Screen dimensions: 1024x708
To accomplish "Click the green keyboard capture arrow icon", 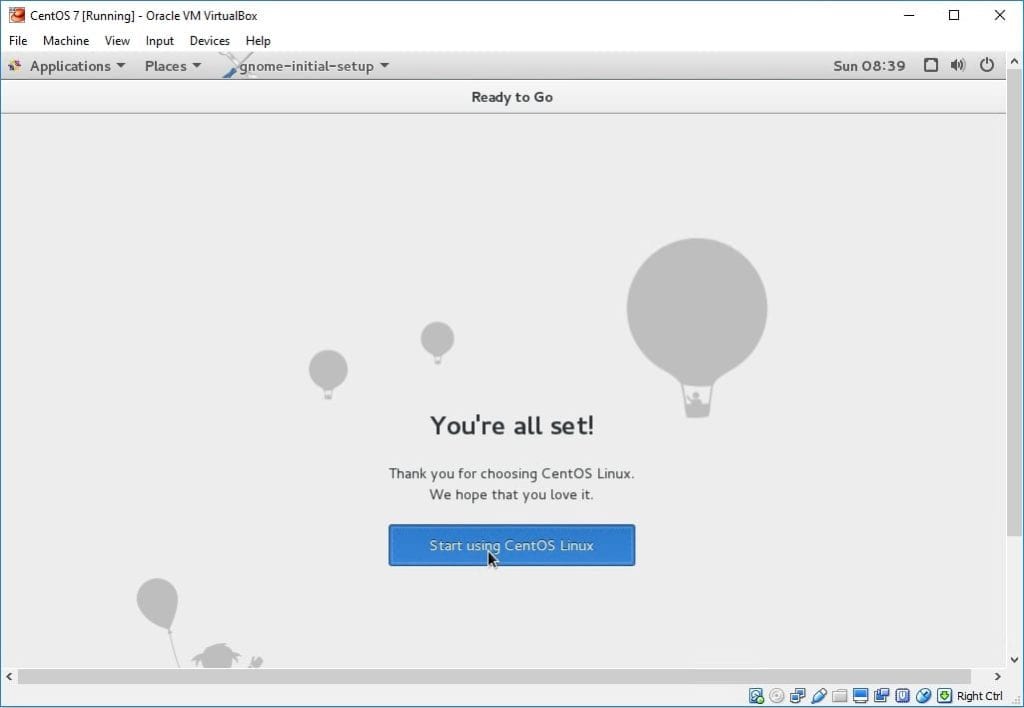I will (944, 696).
